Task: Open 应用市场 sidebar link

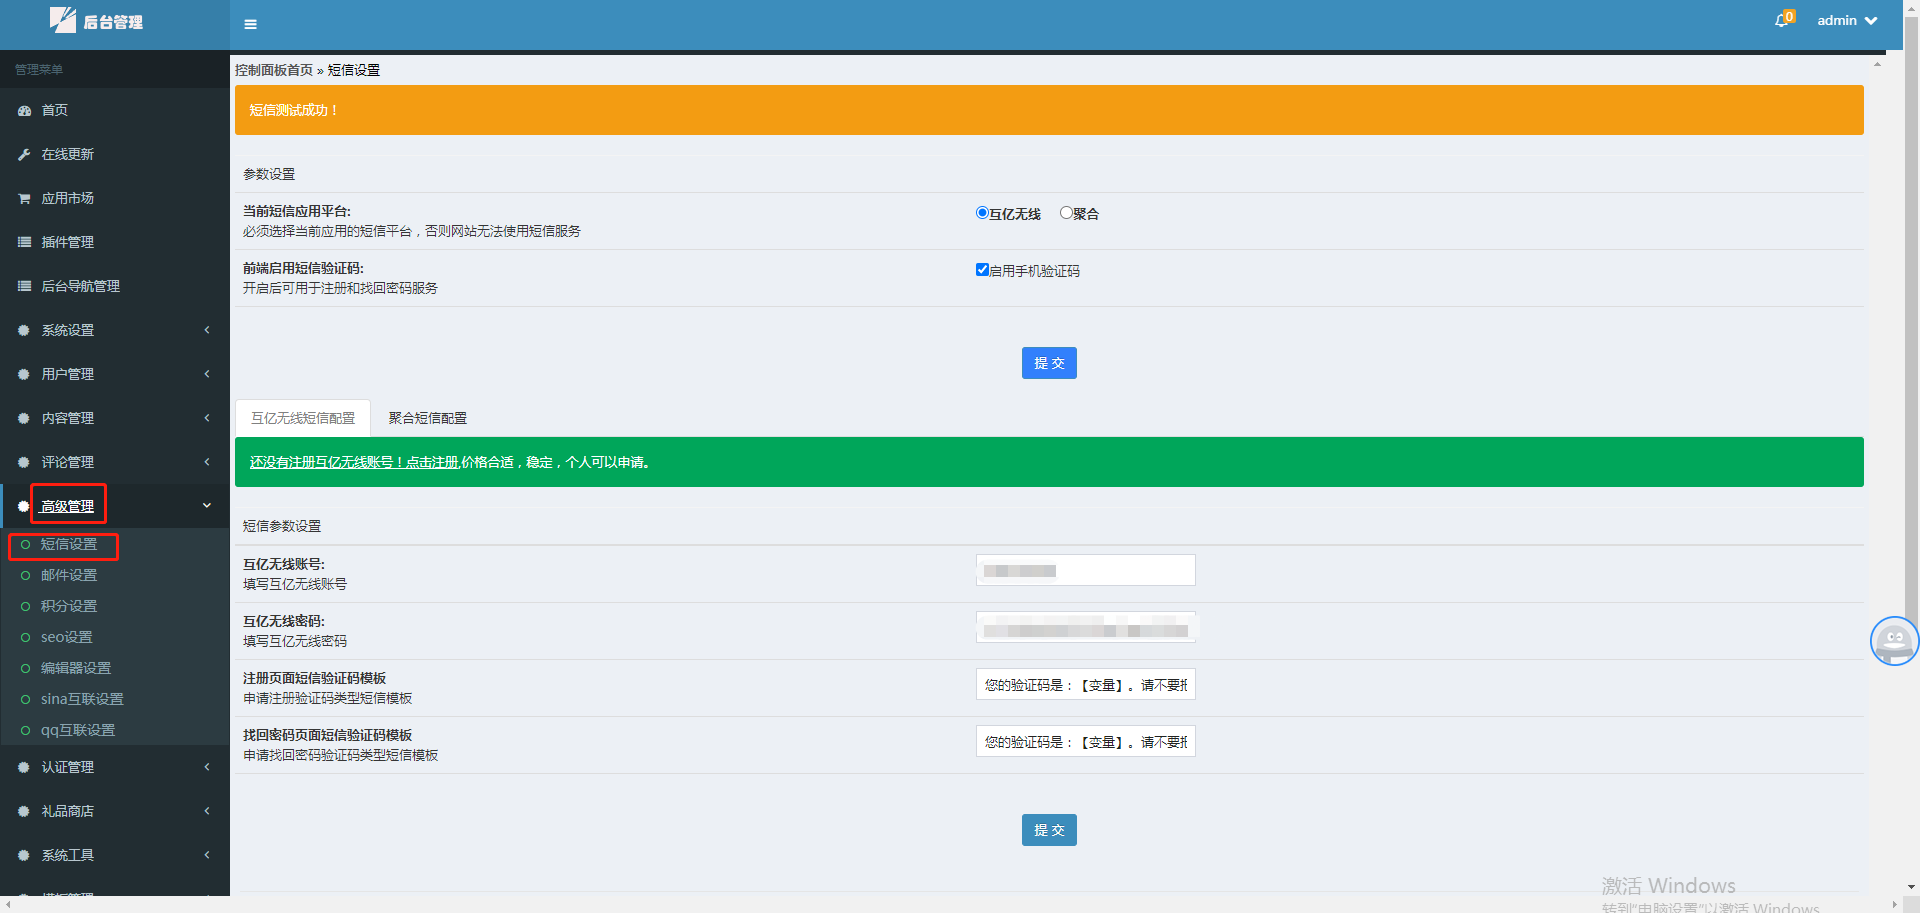Action: [x=67, y=199]
